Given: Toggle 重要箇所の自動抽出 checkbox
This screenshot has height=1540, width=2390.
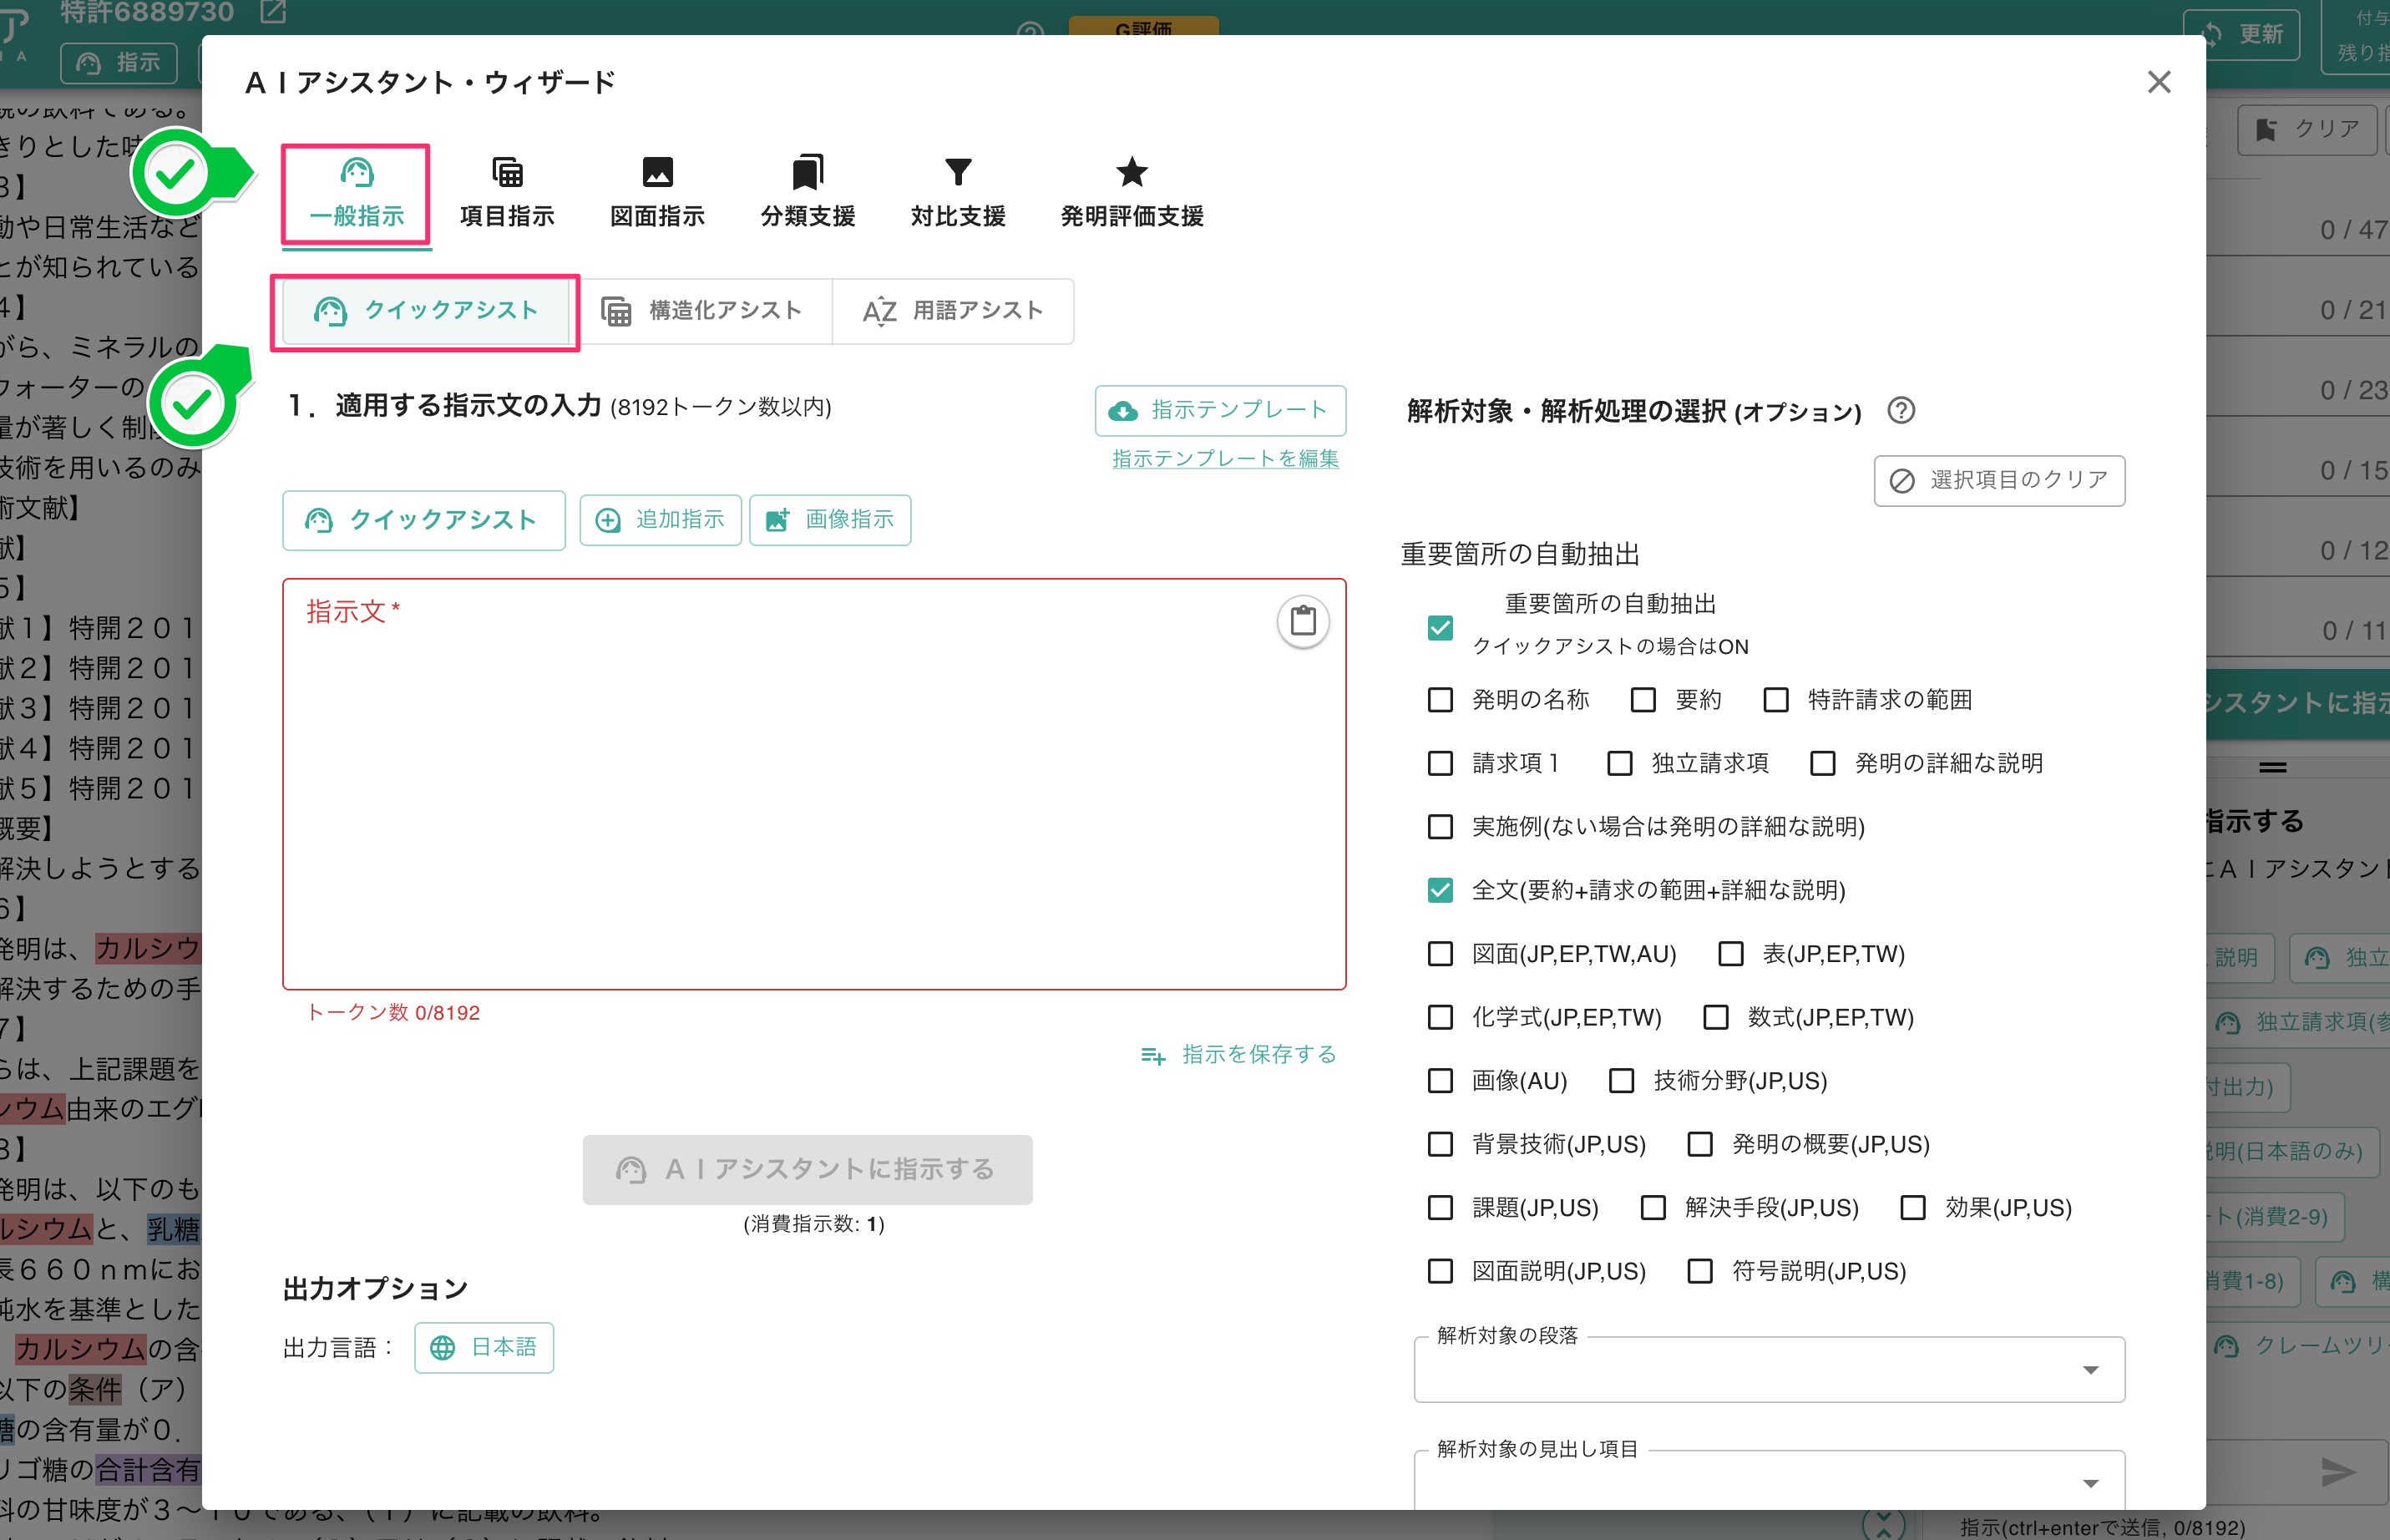Looking at the screenshot, I should coord(1440,627).
